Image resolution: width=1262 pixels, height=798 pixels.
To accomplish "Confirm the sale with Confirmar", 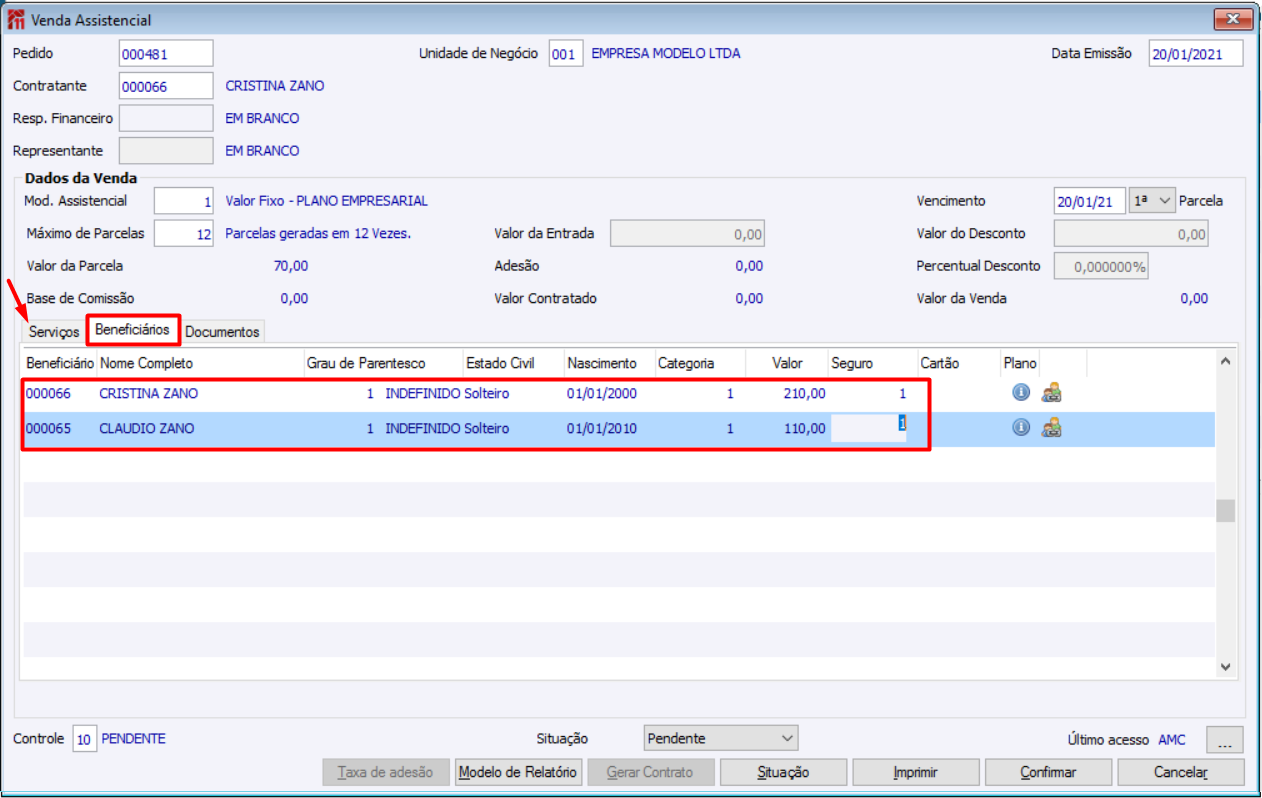I will (1048, 772).
